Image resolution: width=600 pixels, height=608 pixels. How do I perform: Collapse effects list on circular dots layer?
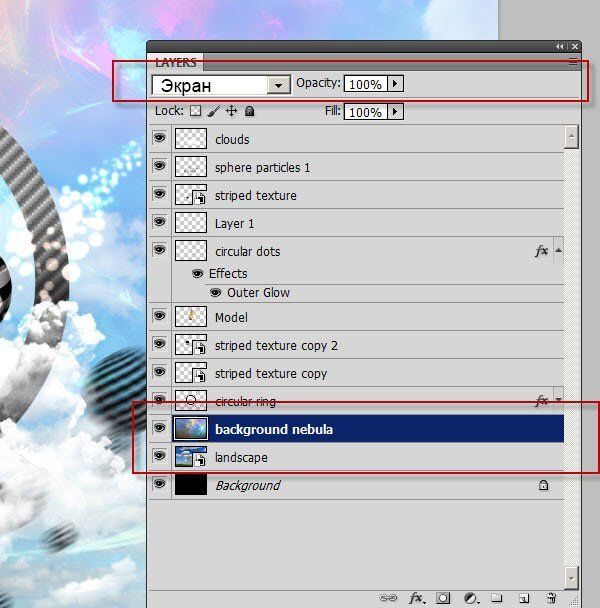point(558,250)
